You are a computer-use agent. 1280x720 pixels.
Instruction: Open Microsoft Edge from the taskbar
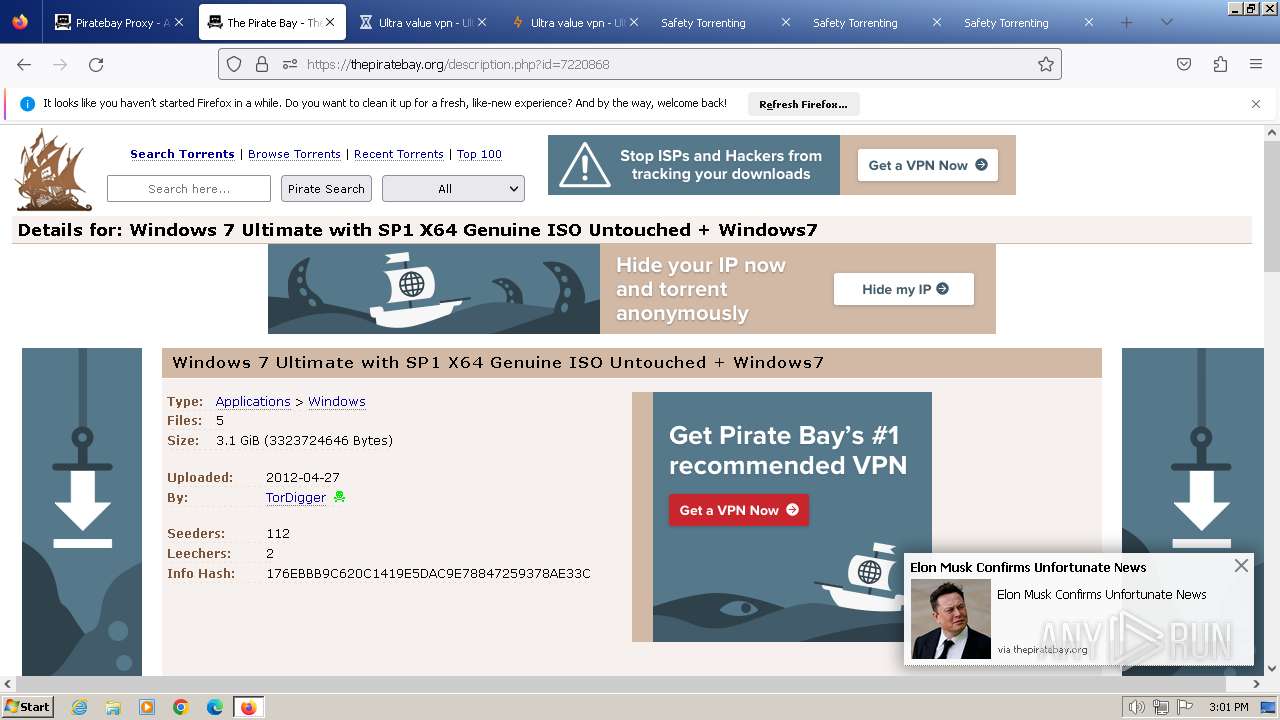coord(215,707)
